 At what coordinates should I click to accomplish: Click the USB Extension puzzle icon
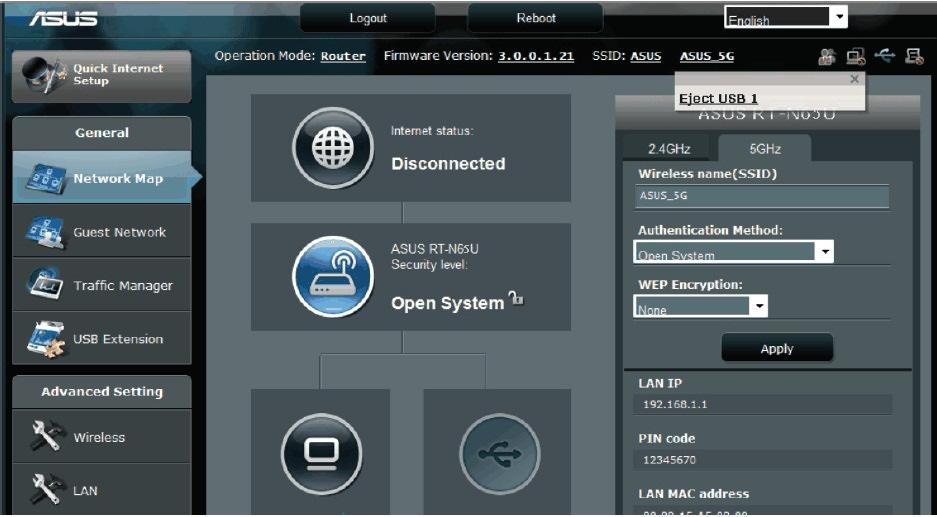pyautogui.click(x=45, y=338)
